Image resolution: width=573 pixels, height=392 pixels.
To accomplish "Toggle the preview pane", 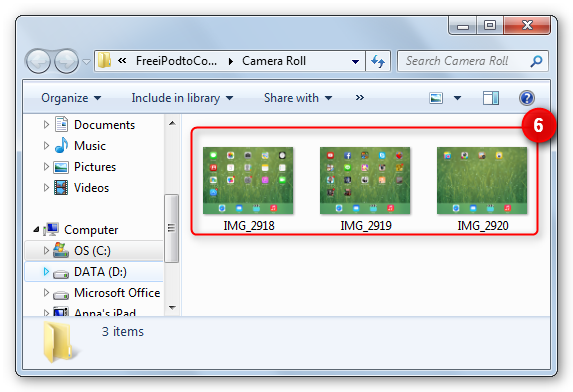I will pyautogui.click(x=490, y=98).
